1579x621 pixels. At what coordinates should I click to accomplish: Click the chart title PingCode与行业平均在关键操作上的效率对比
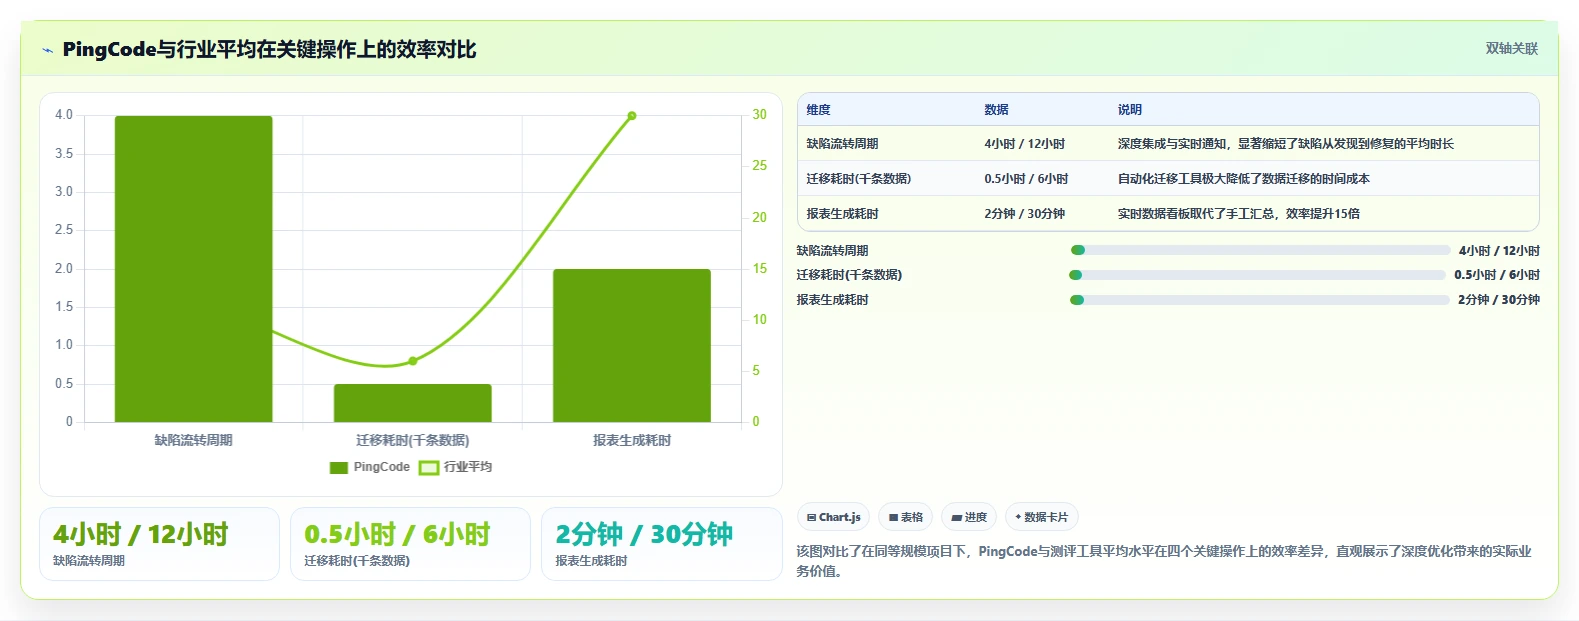pos(269,49)
